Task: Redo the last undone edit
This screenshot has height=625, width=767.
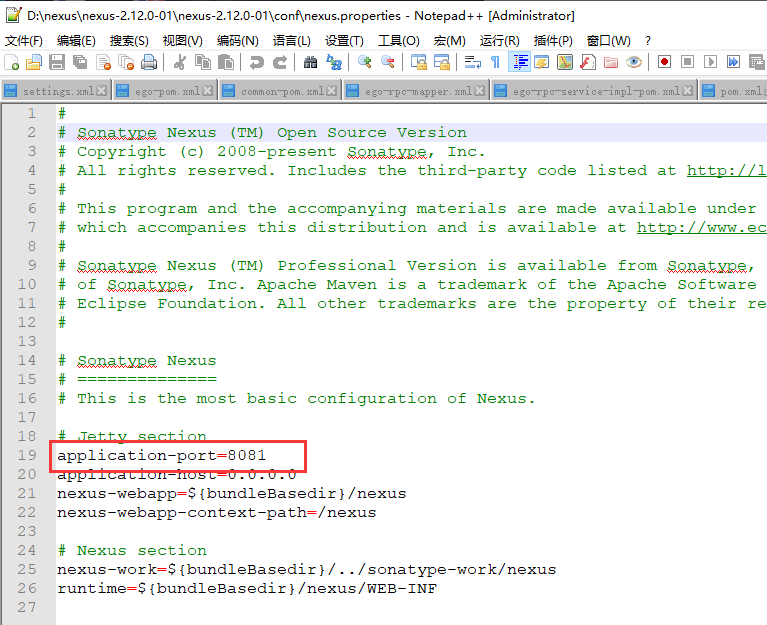Action: coord(279,62)
